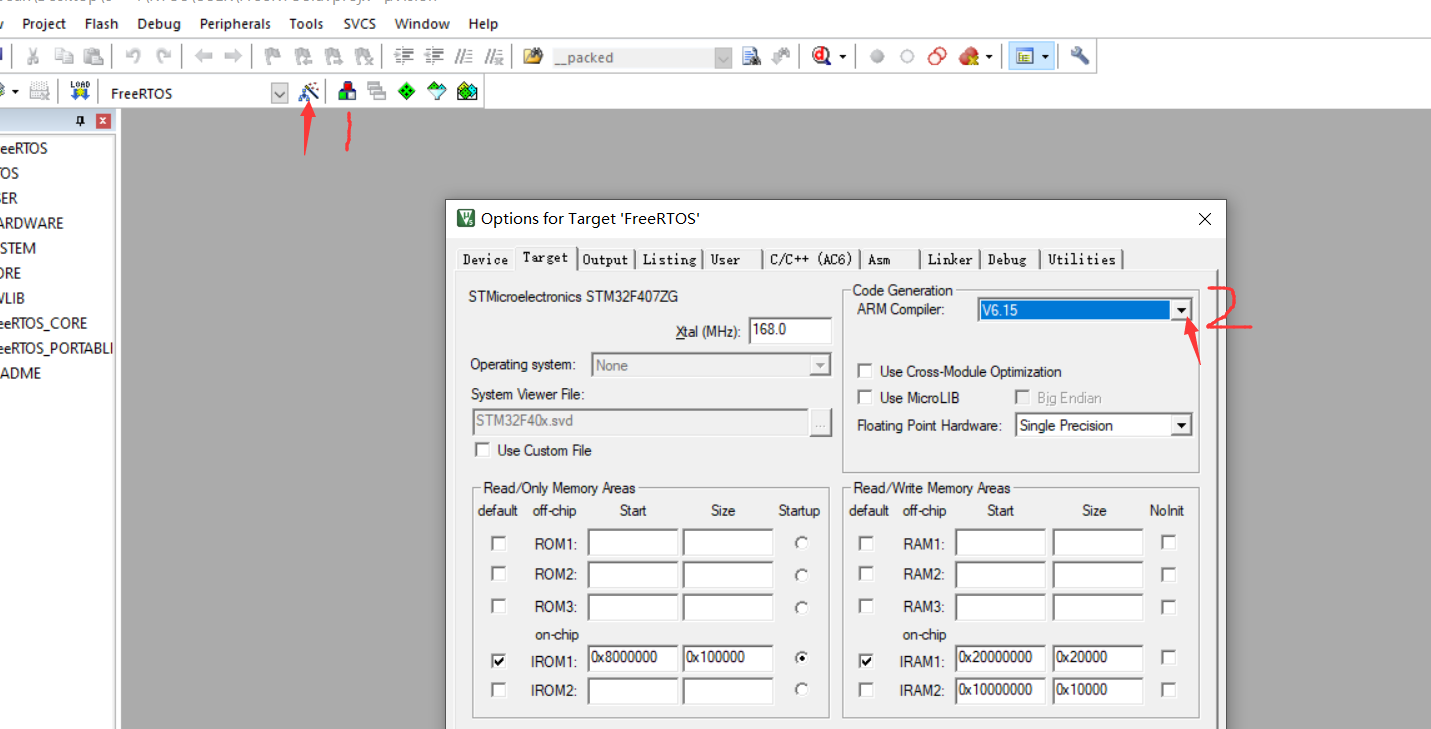The height and width of the screenshot is (729, 1431).
Task: Click the Xtal MHz input field
Action: click(x=789, y=330)
